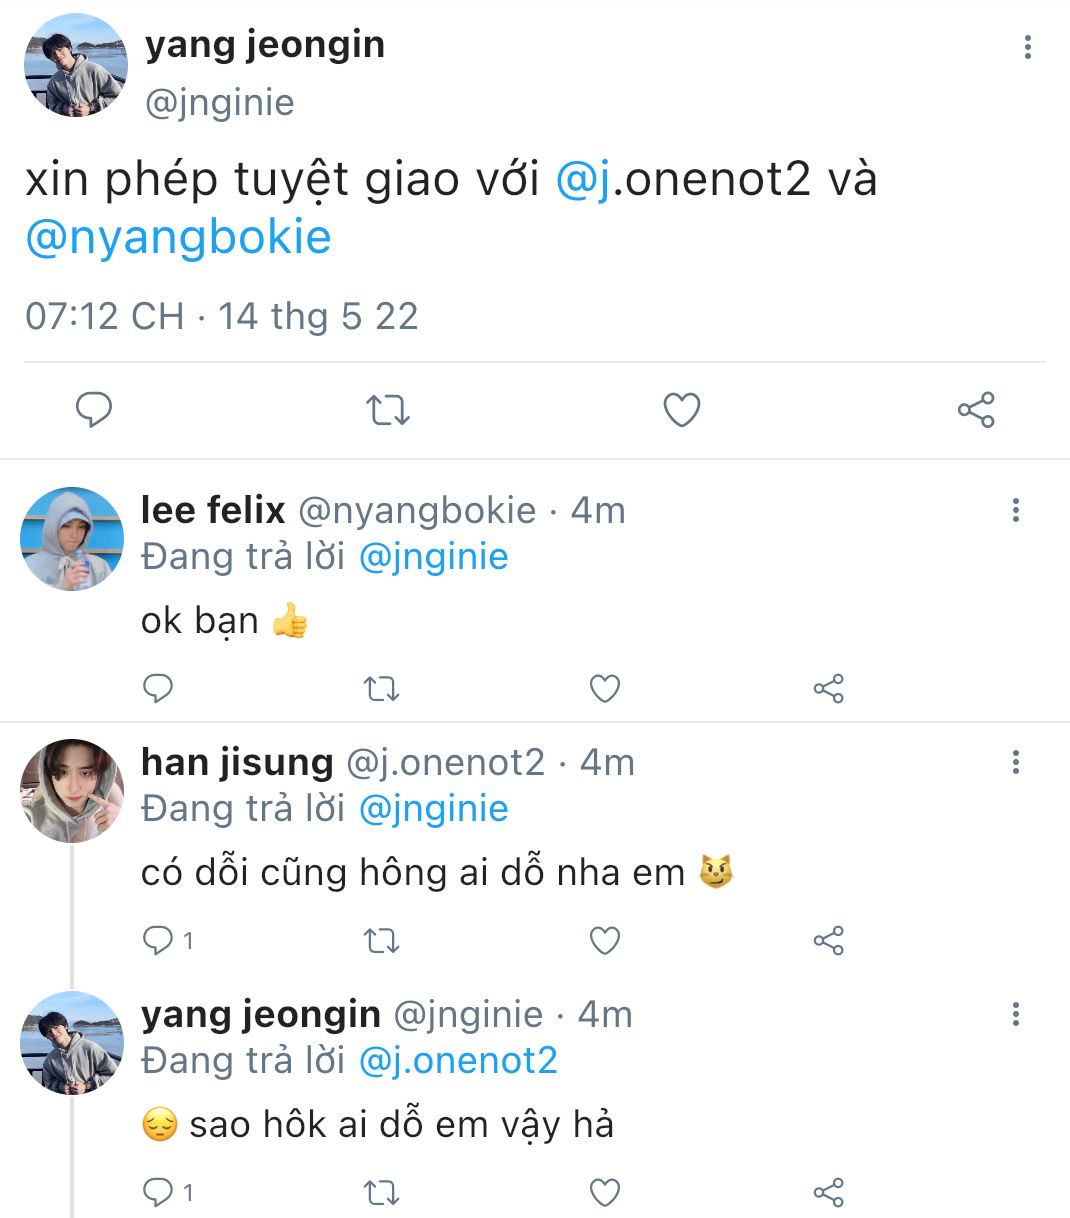Open more options on lee felix's reply

1015,510
